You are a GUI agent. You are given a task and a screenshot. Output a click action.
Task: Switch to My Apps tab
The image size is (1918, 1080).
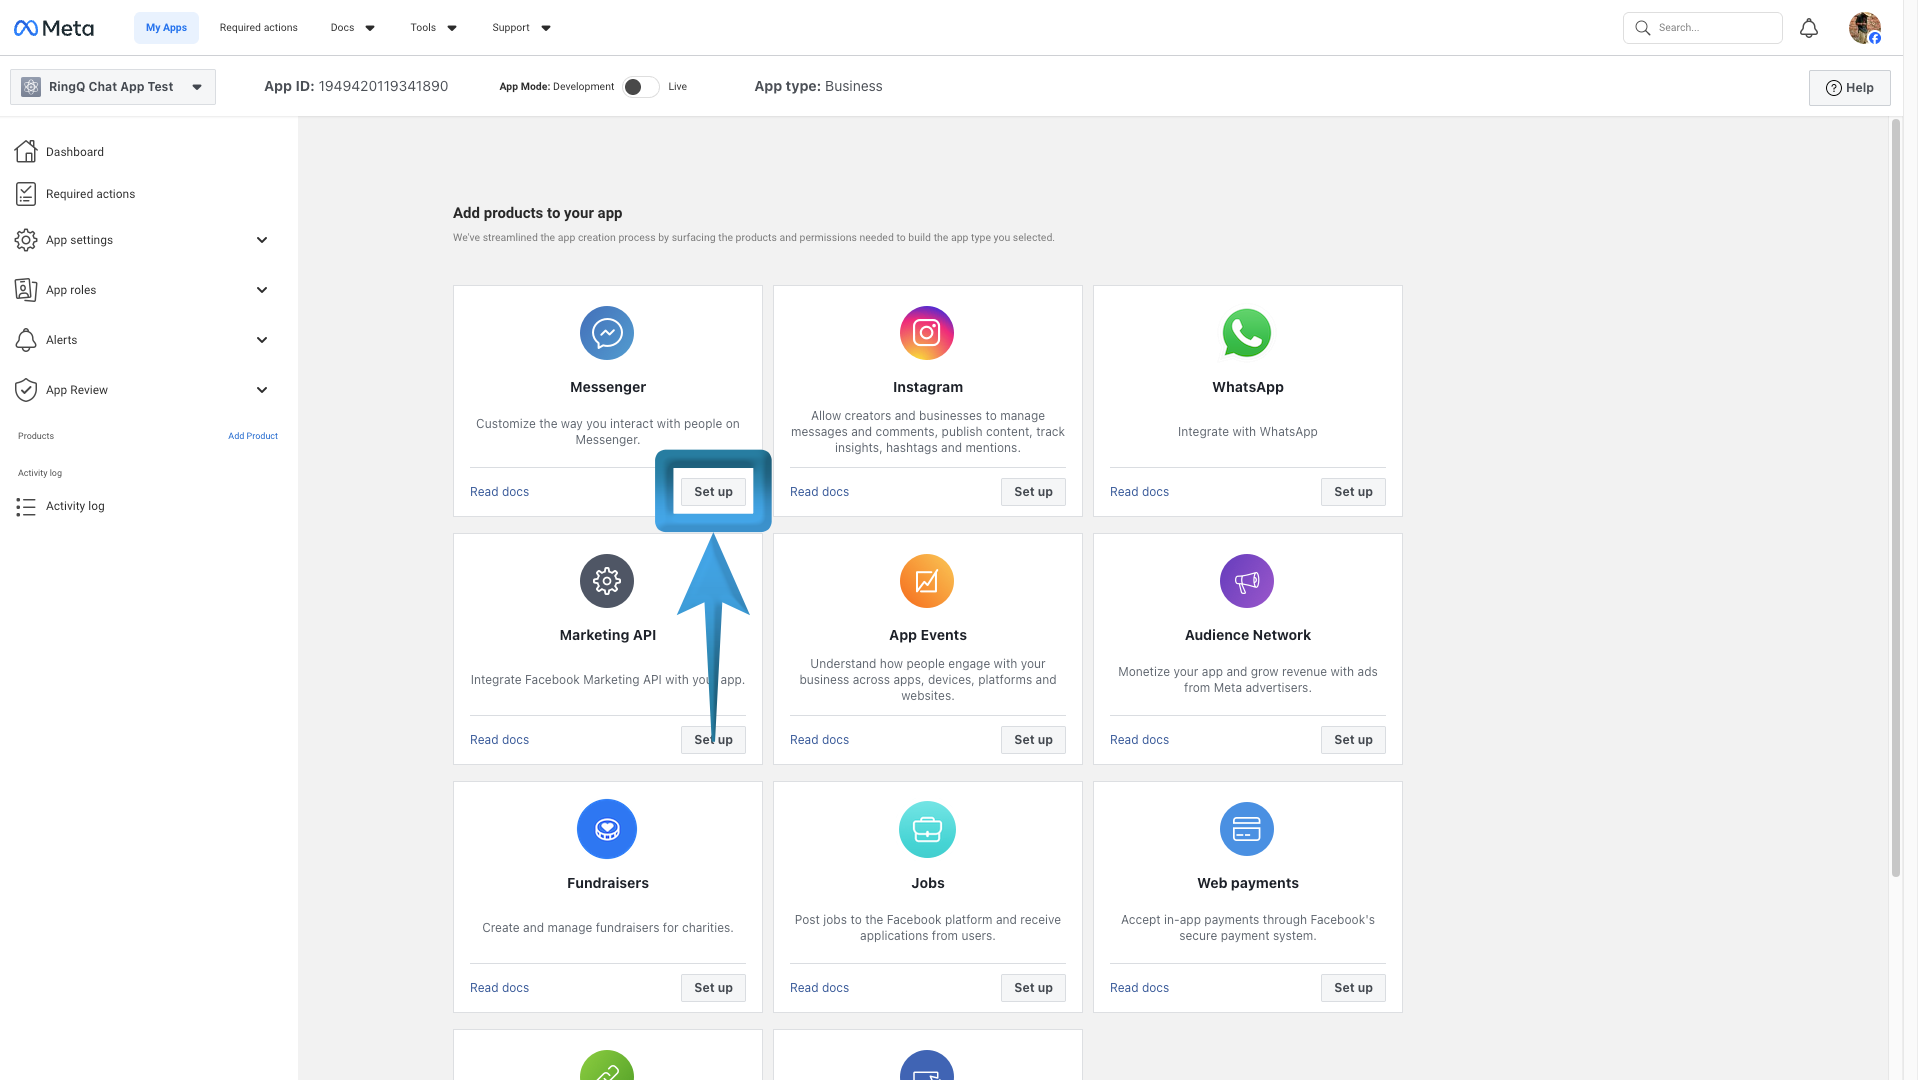tap(166, 27)
